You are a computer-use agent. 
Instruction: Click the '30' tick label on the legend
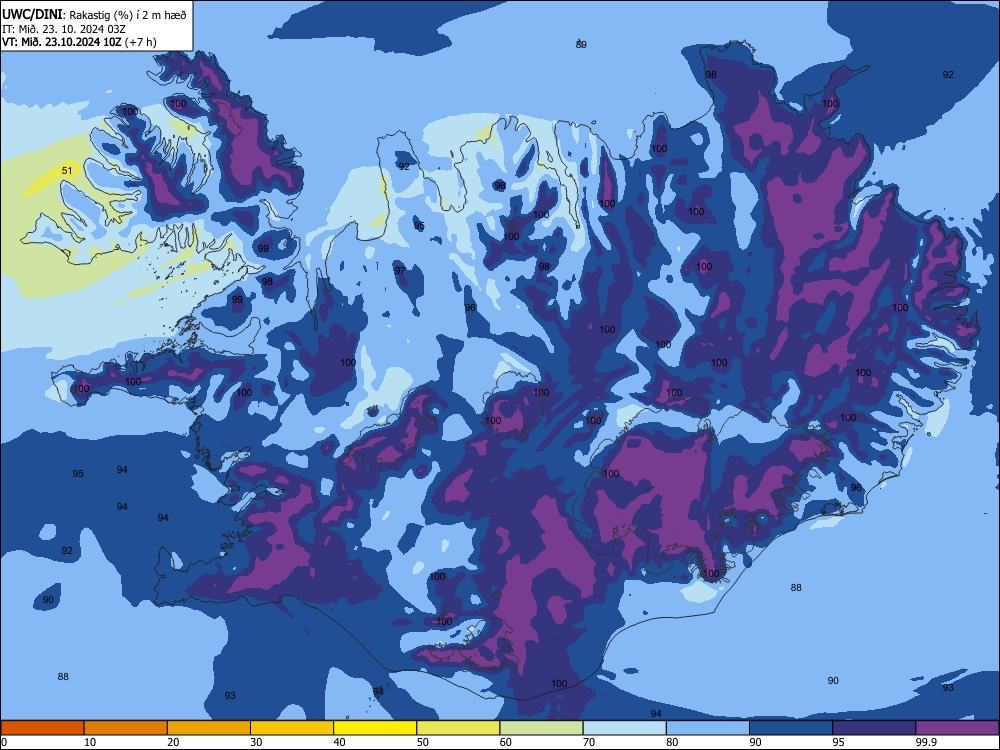(256, 742)
